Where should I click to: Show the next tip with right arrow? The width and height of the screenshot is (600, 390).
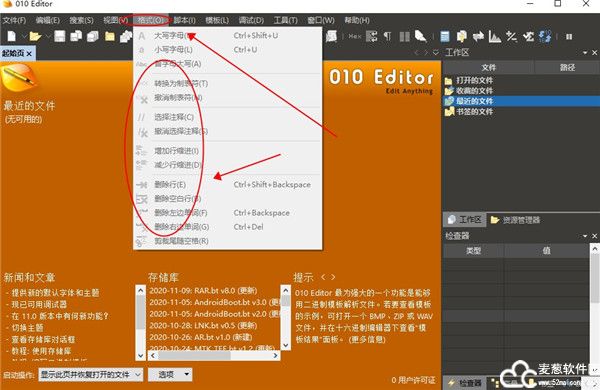click(333, 277)
